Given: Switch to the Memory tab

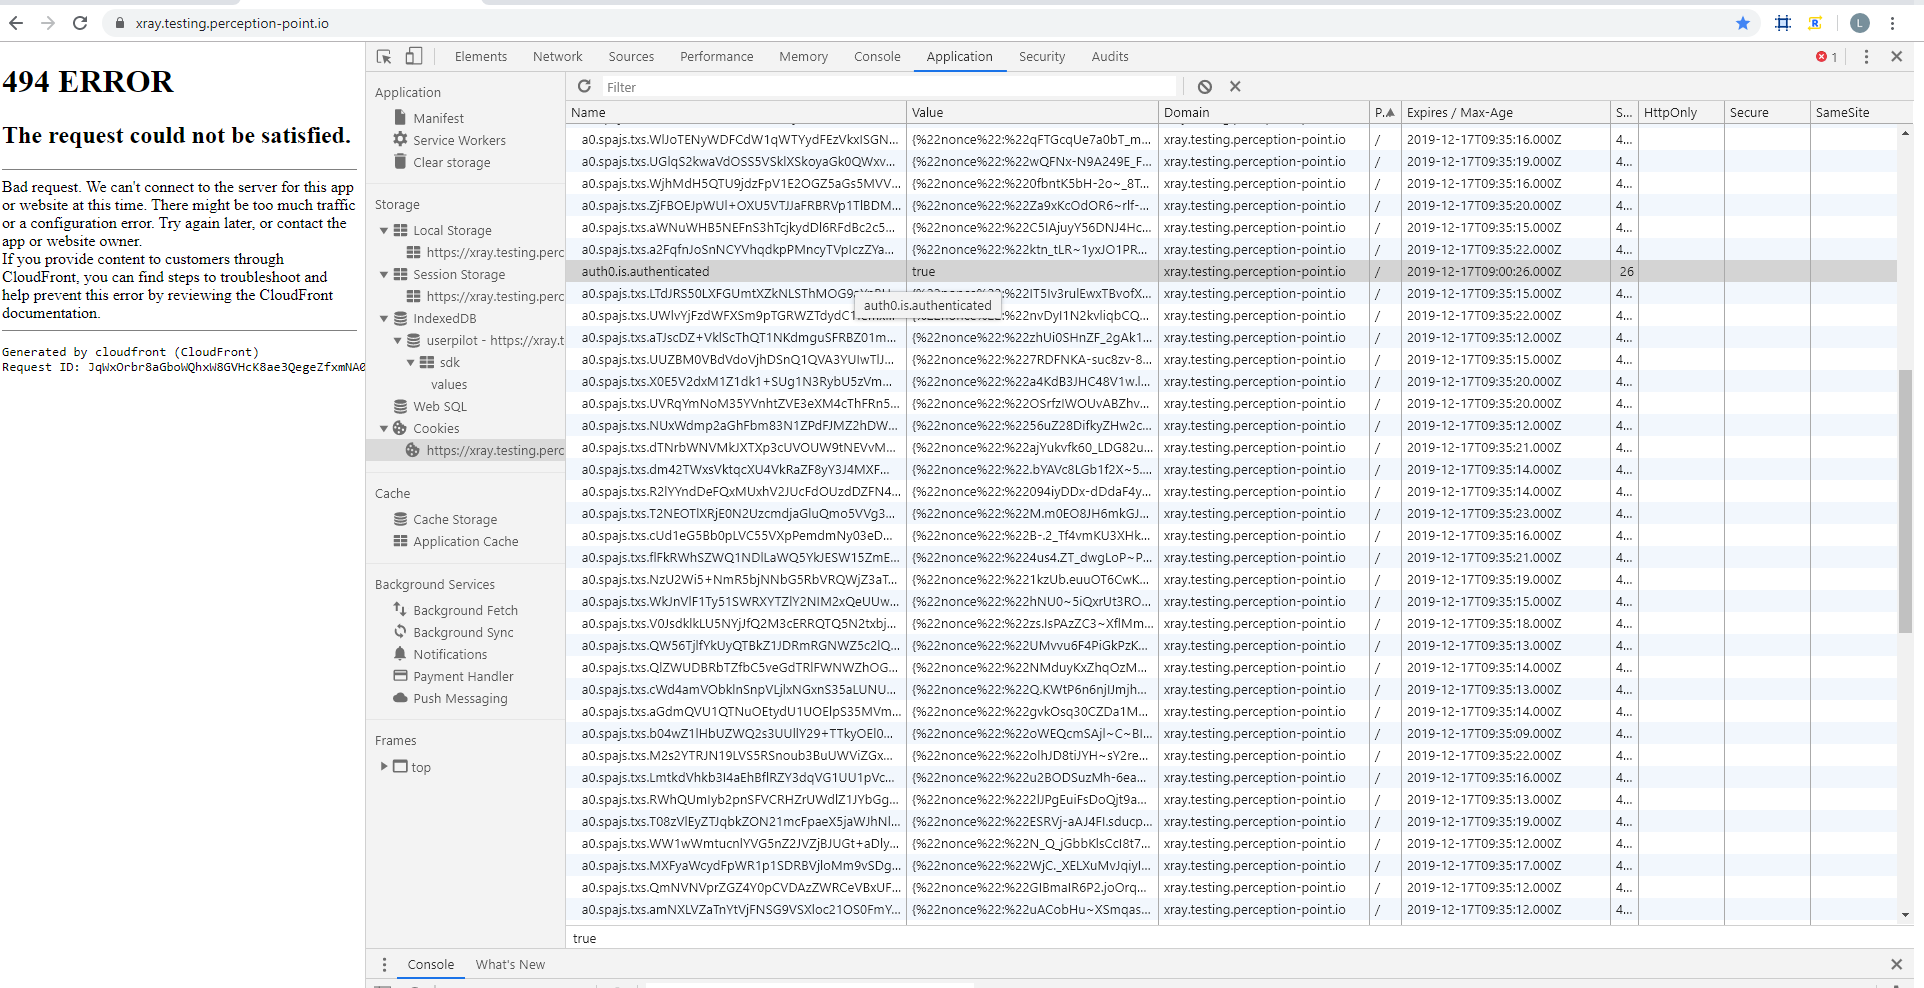Looking at the screenshot, I should 804,57.
